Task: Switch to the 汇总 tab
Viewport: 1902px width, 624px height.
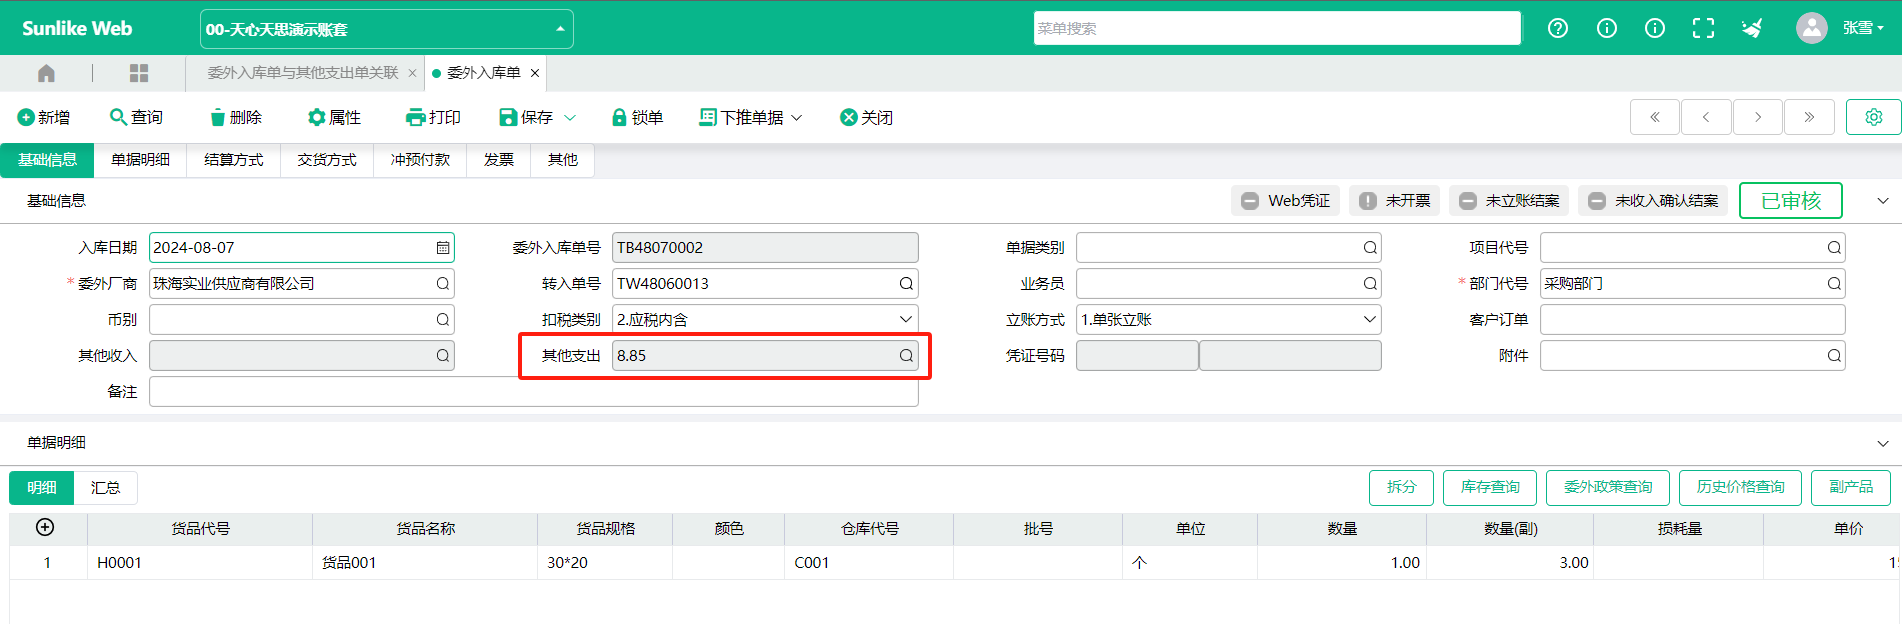Action: (x=105, y=488)
